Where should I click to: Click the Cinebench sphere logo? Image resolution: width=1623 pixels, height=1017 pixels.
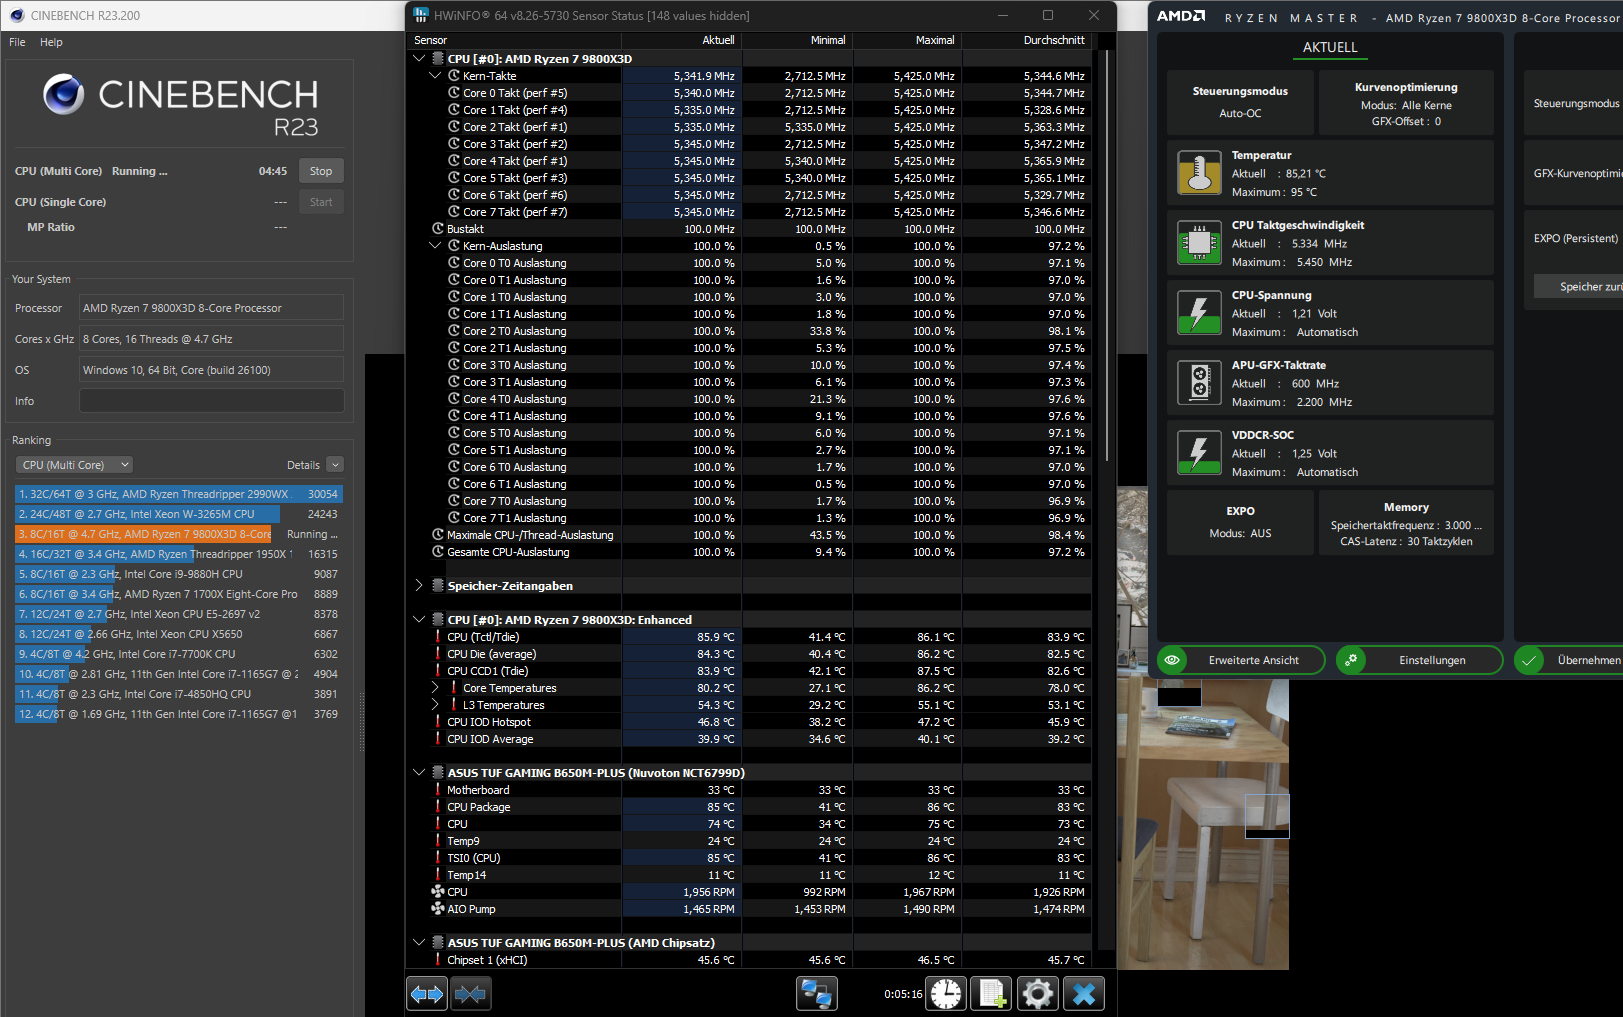(x=63, y=95)
